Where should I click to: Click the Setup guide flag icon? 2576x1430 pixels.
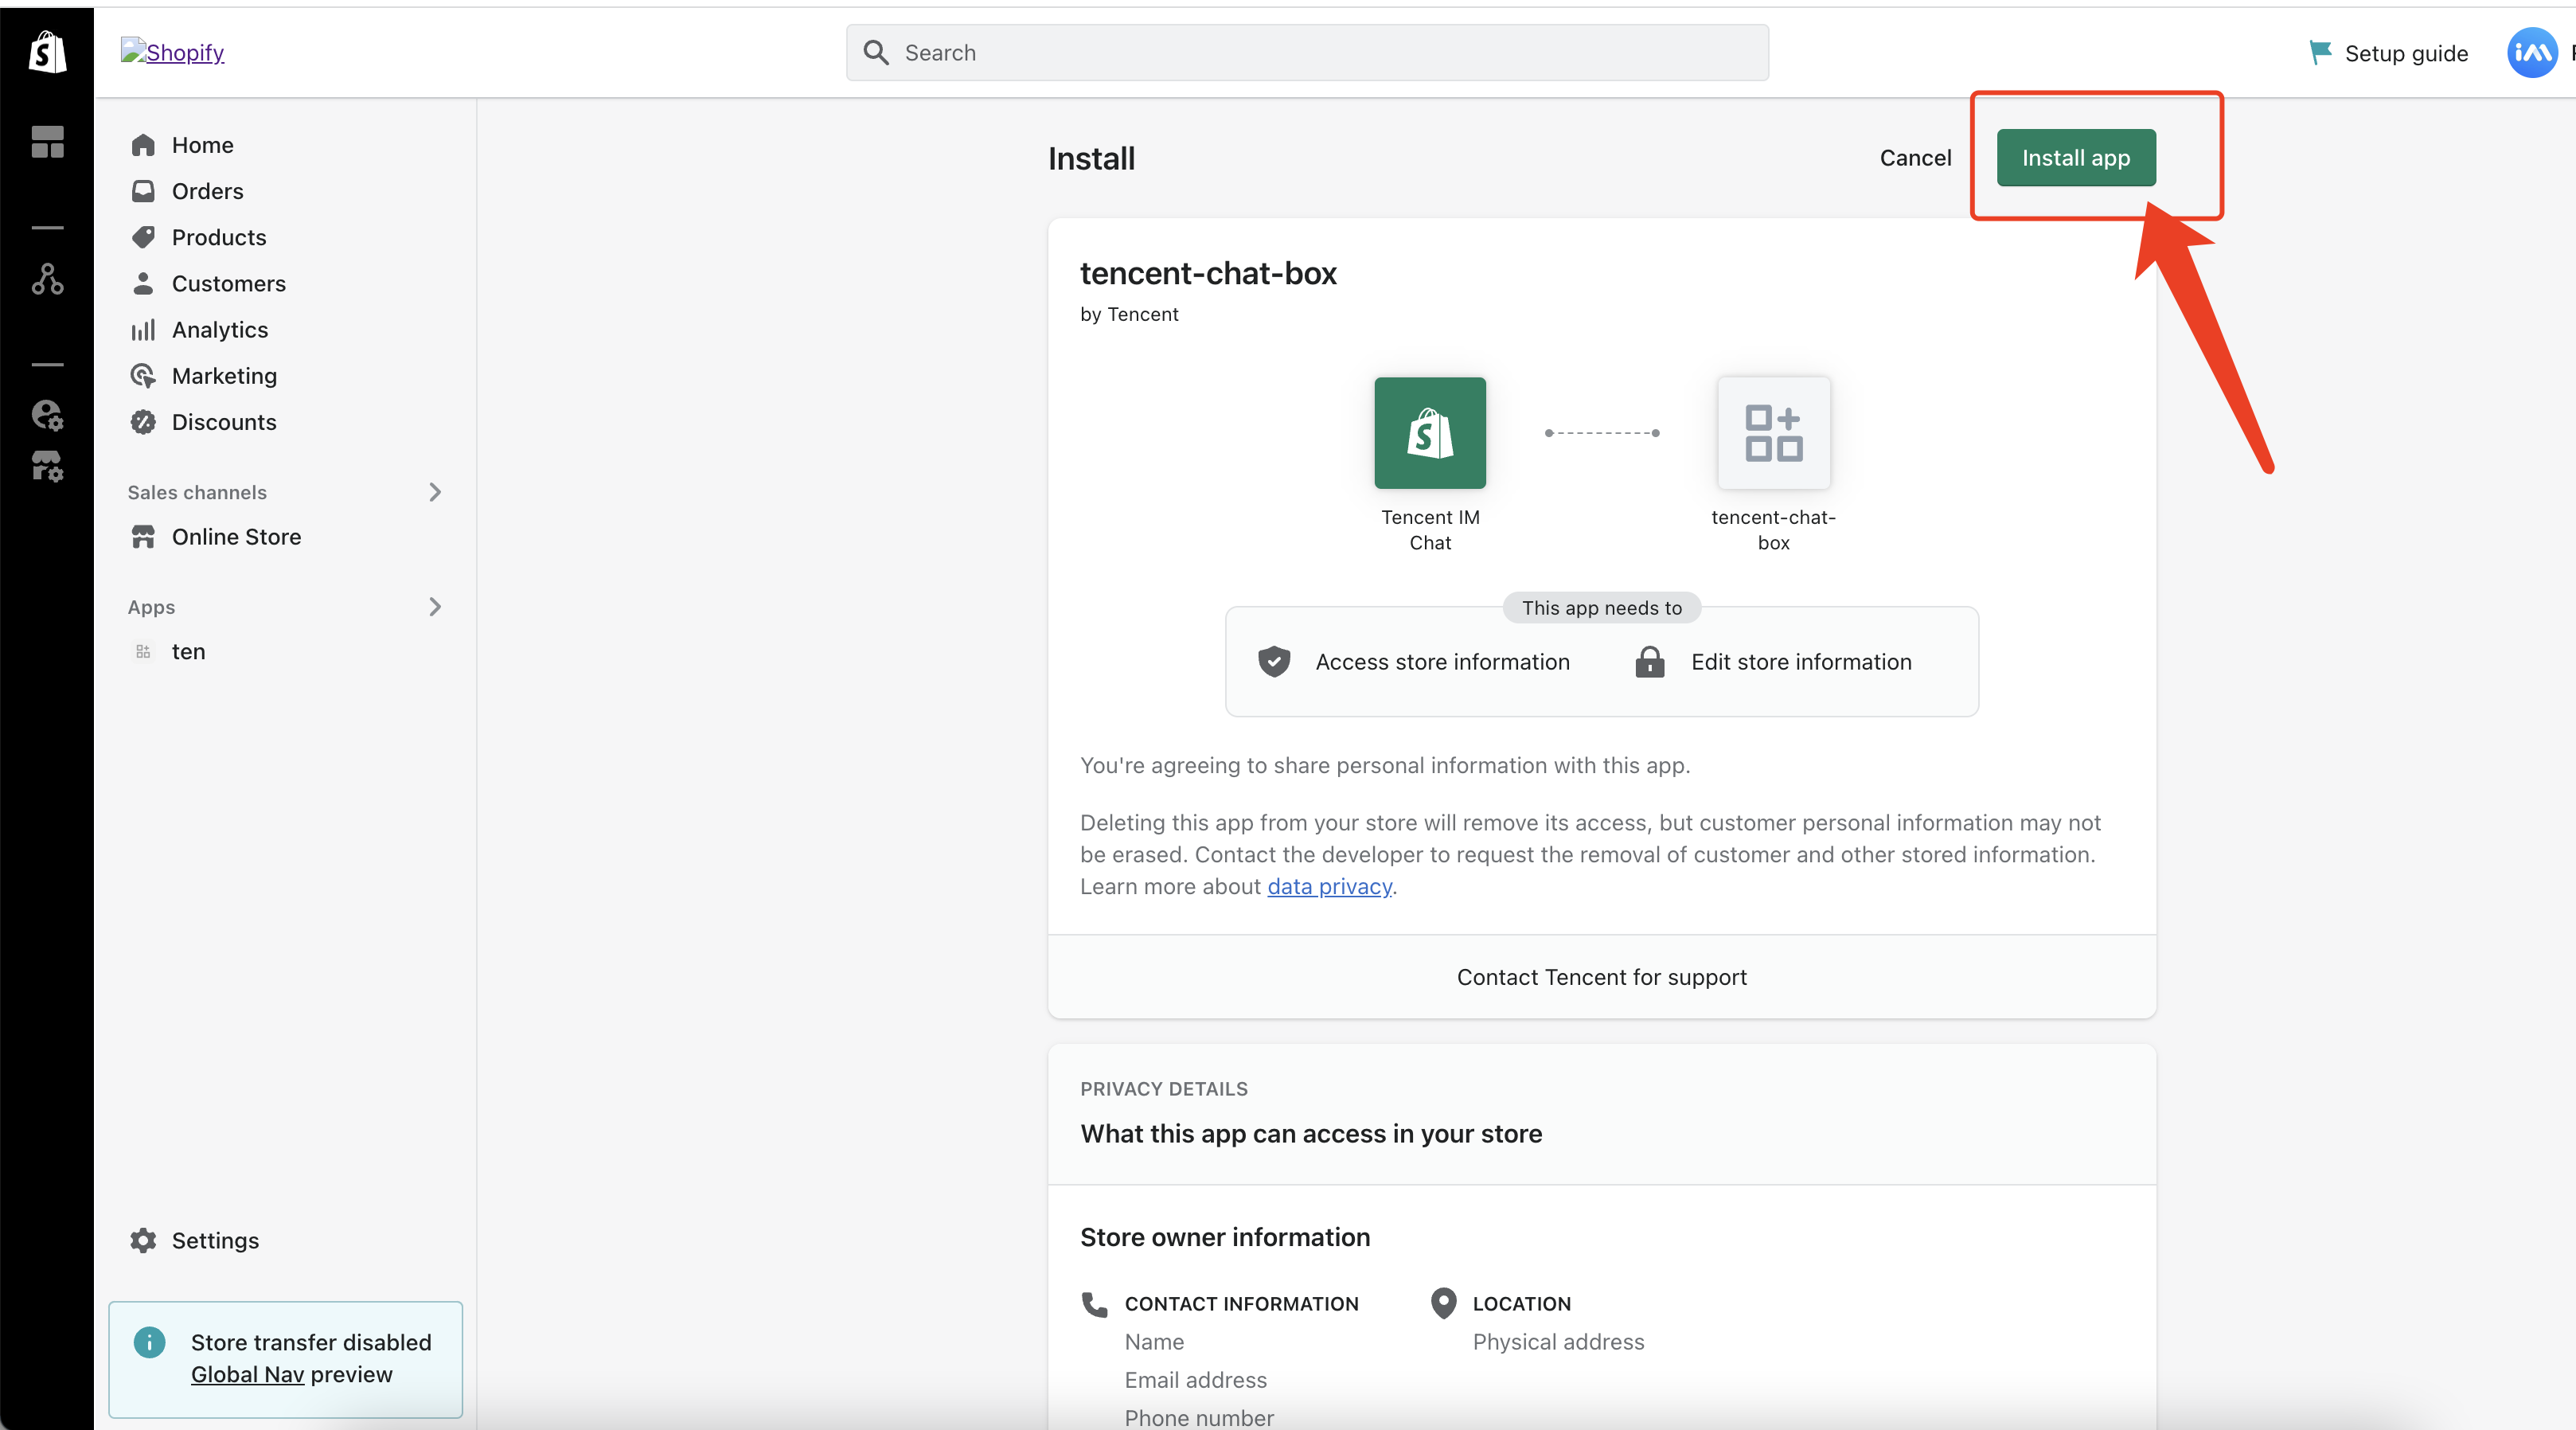pyautogui.click(x=2320, y=53)
